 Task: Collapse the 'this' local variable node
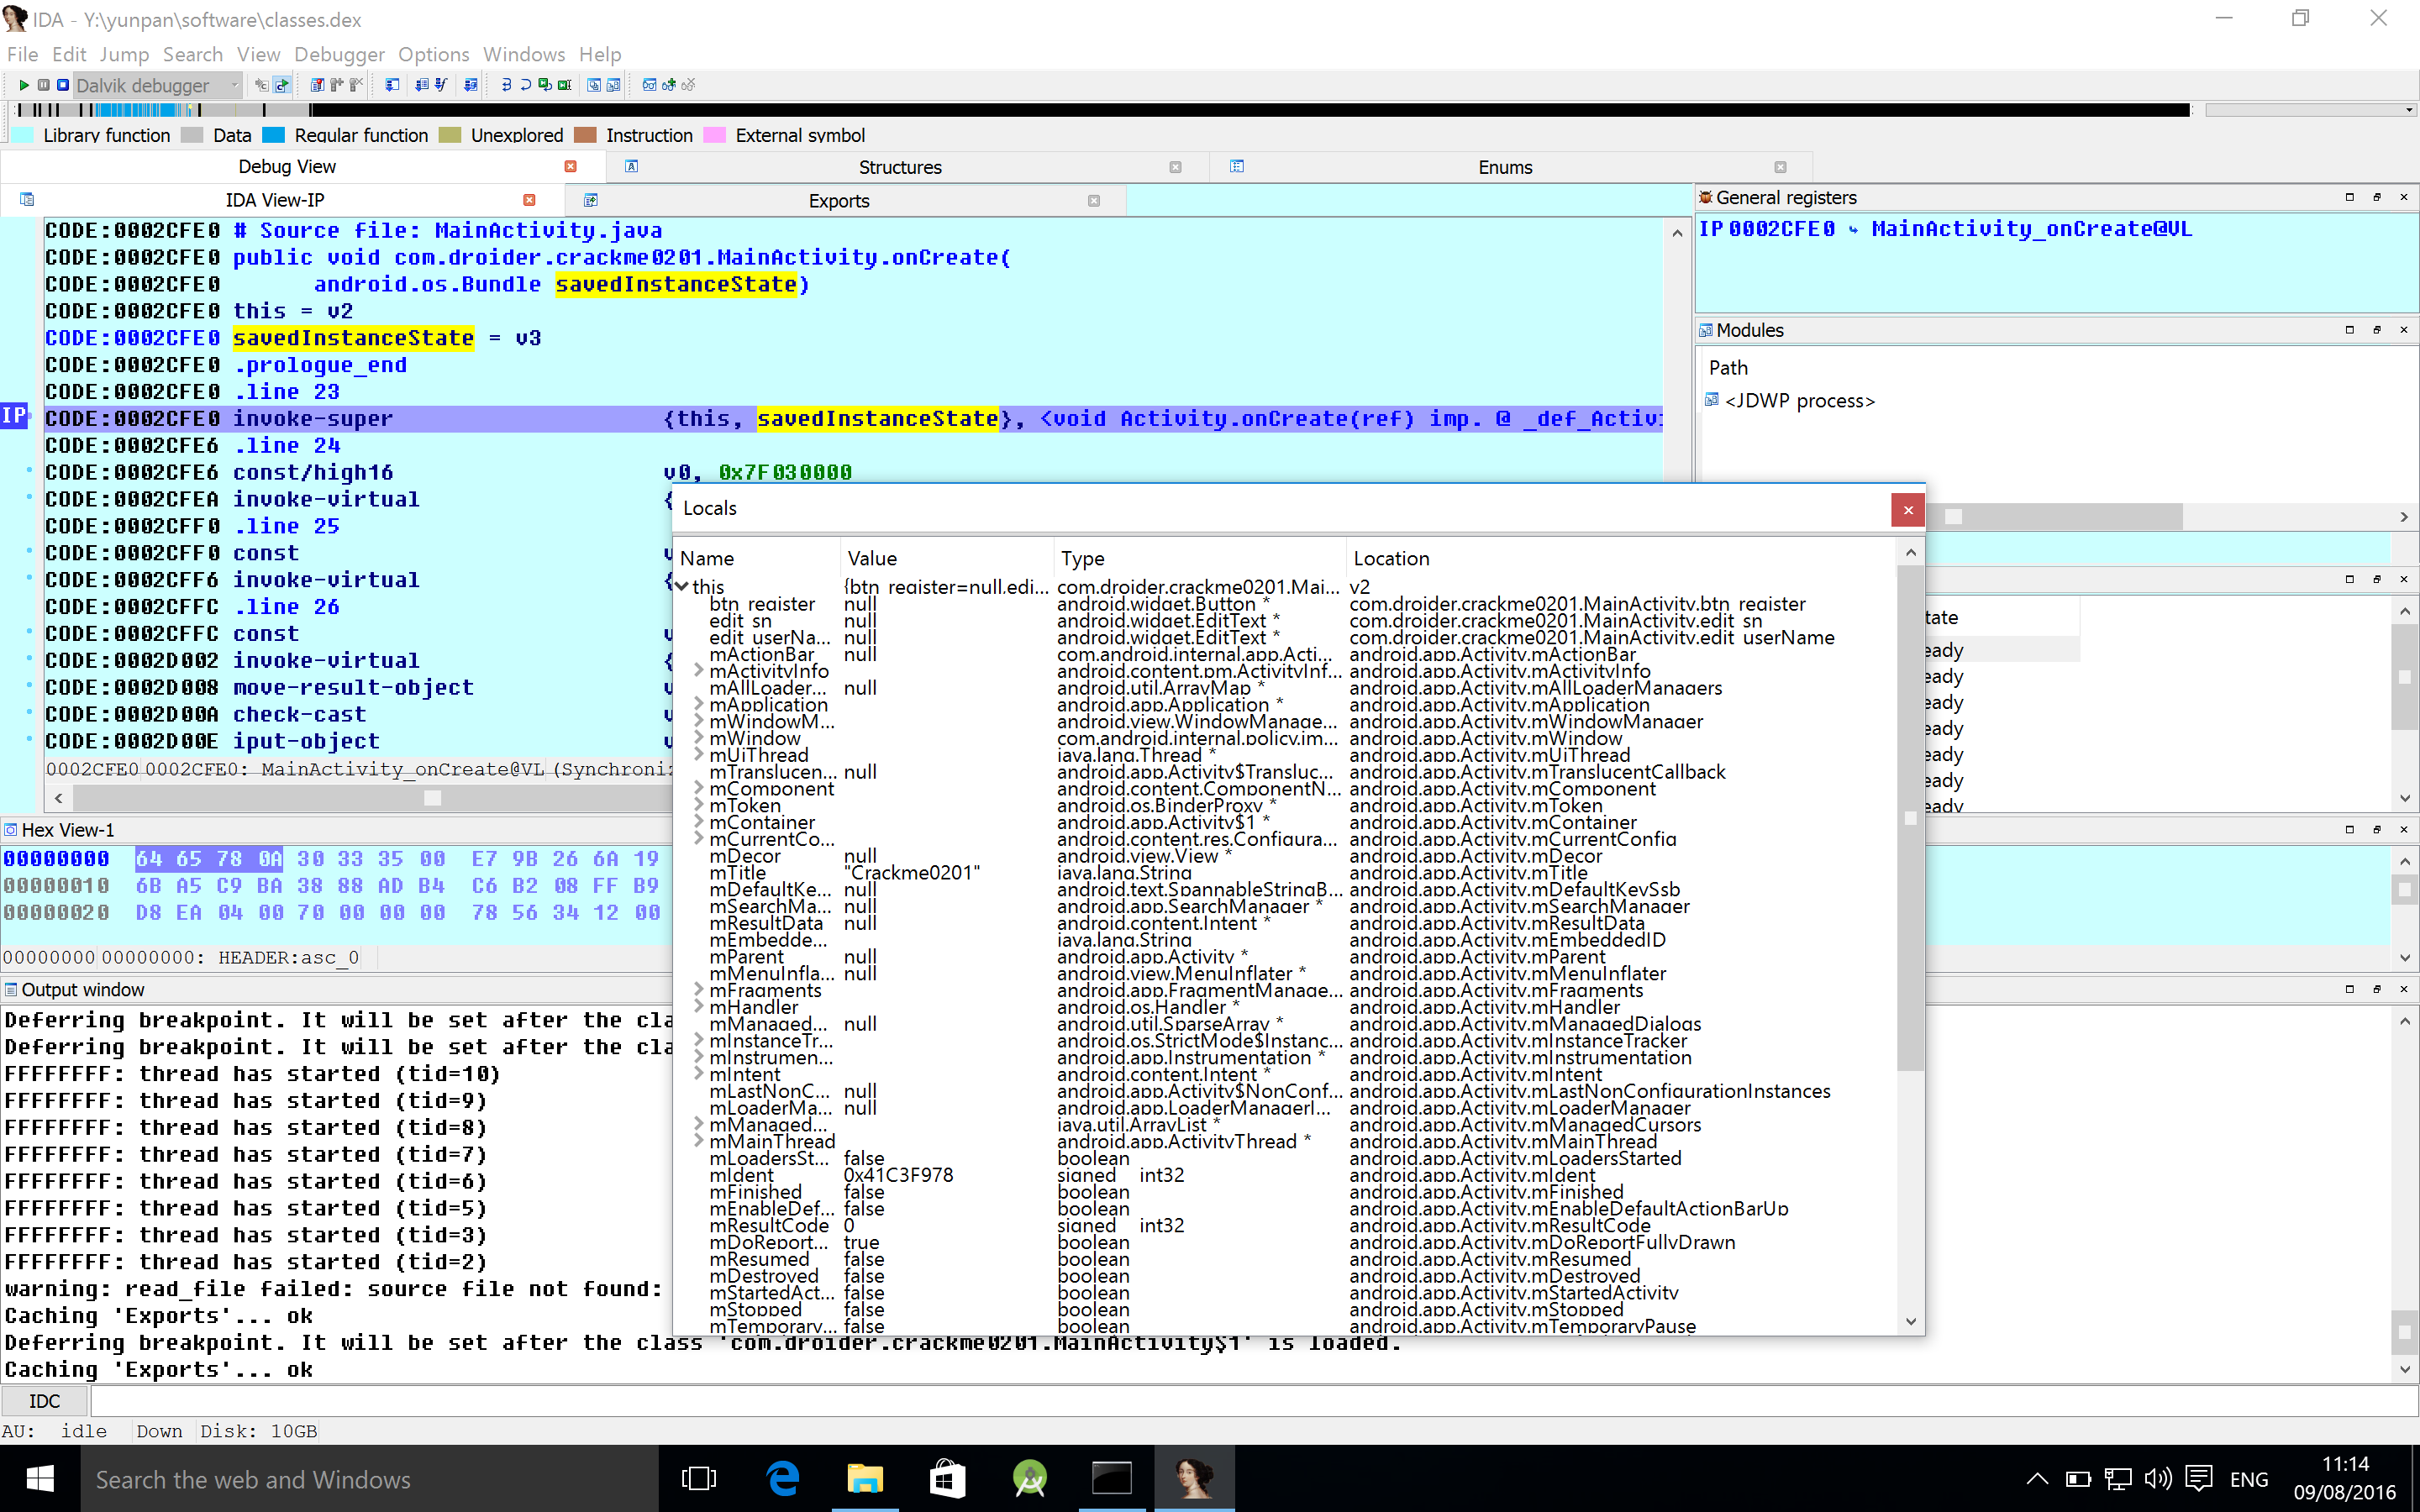pyautogui.click(x=681, y=587)
